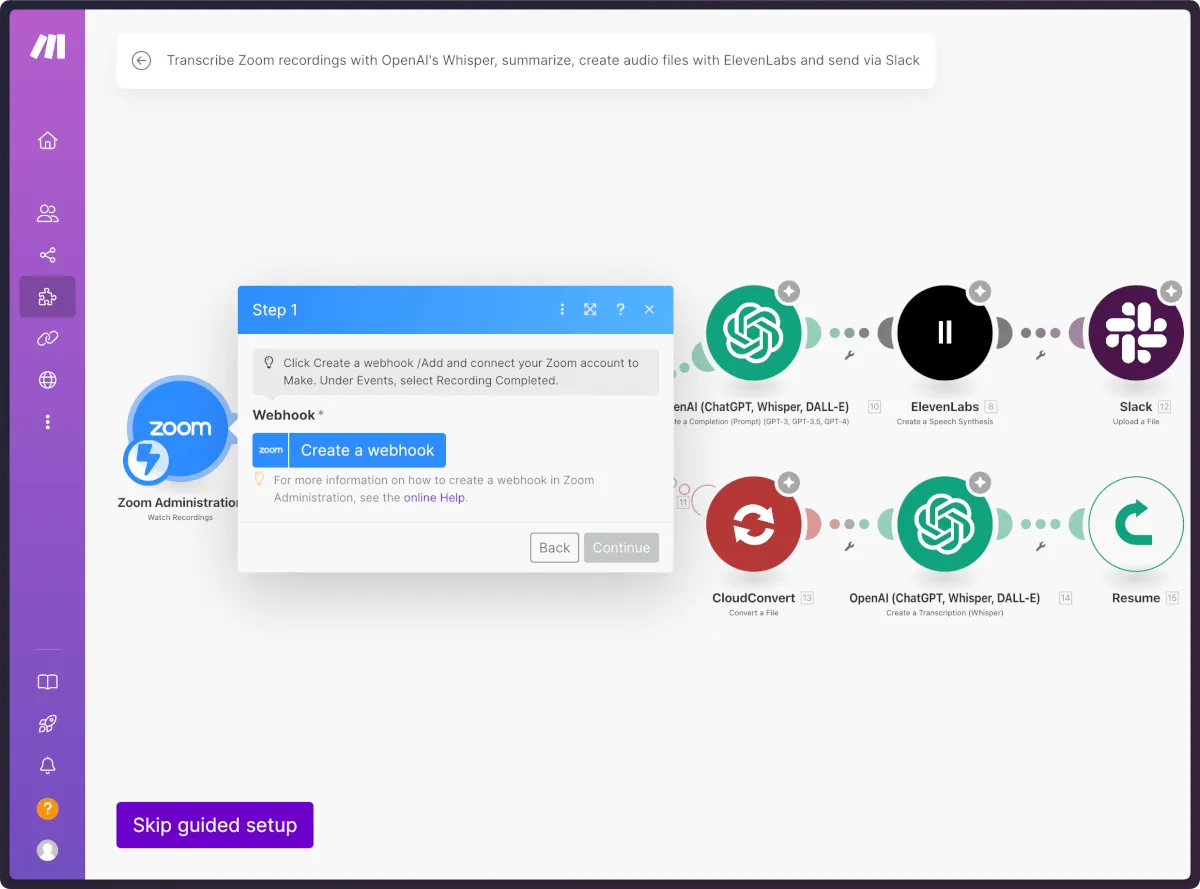Click the wrench between ElevenLabs and Slack

tap(1040, 354)
